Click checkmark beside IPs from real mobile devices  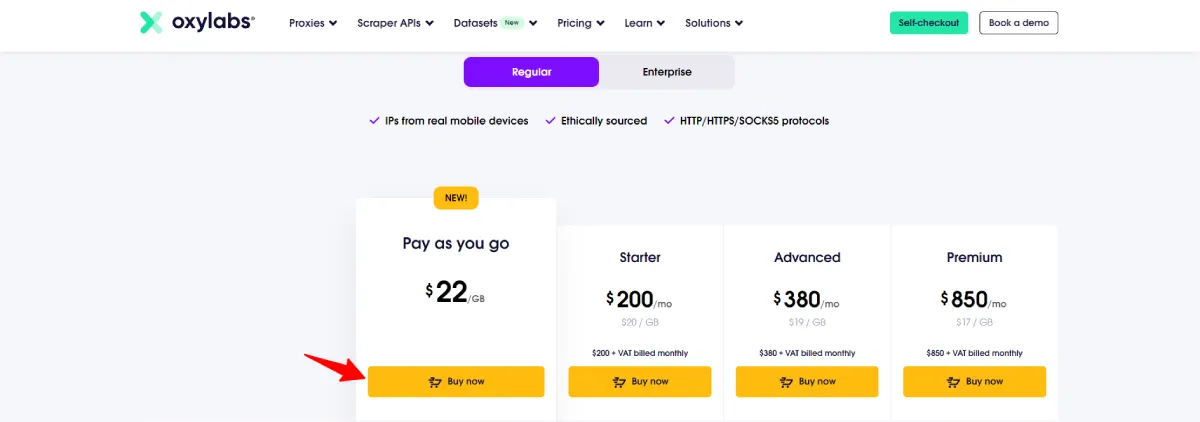coord(375,121)
